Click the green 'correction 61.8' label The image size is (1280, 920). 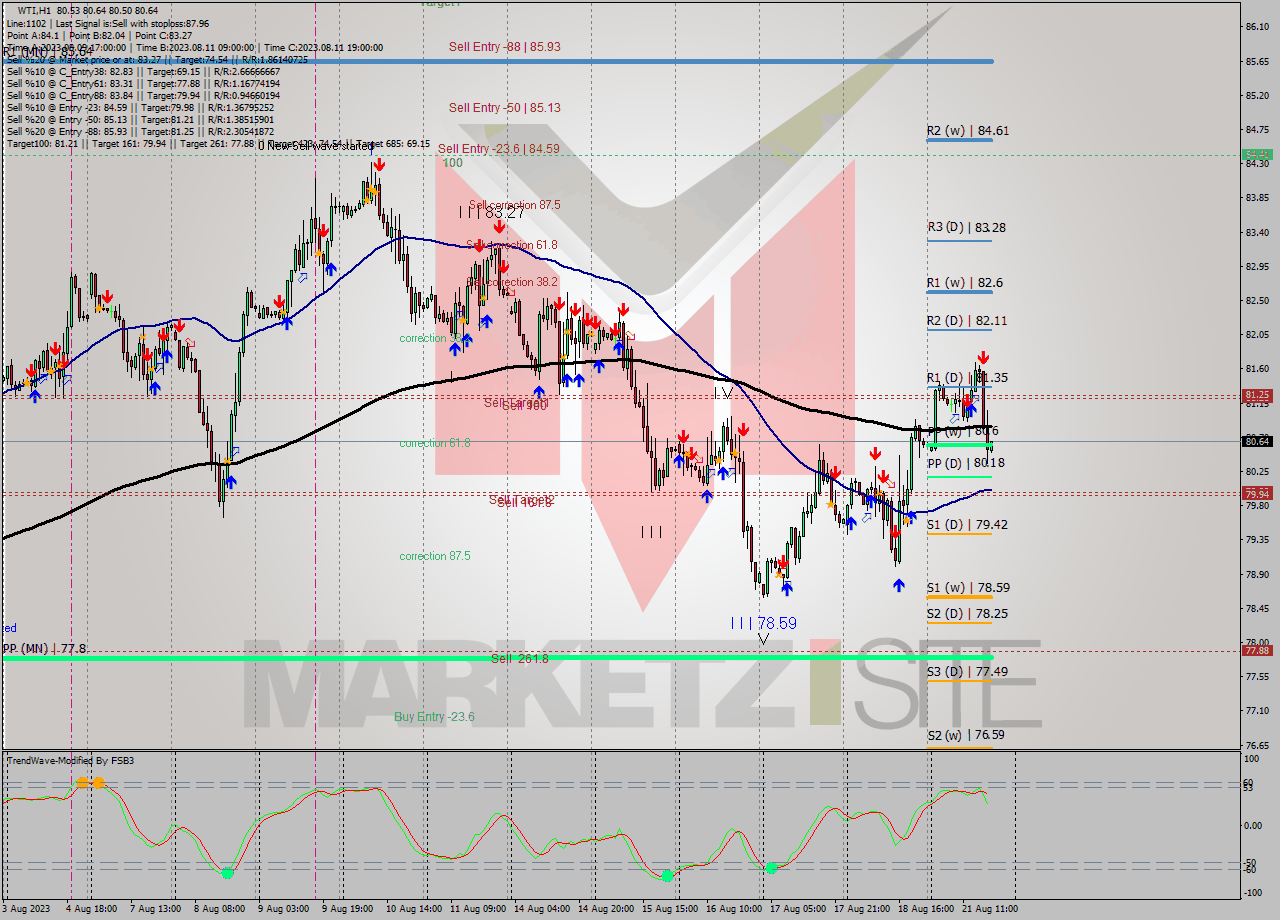point(434,443)
